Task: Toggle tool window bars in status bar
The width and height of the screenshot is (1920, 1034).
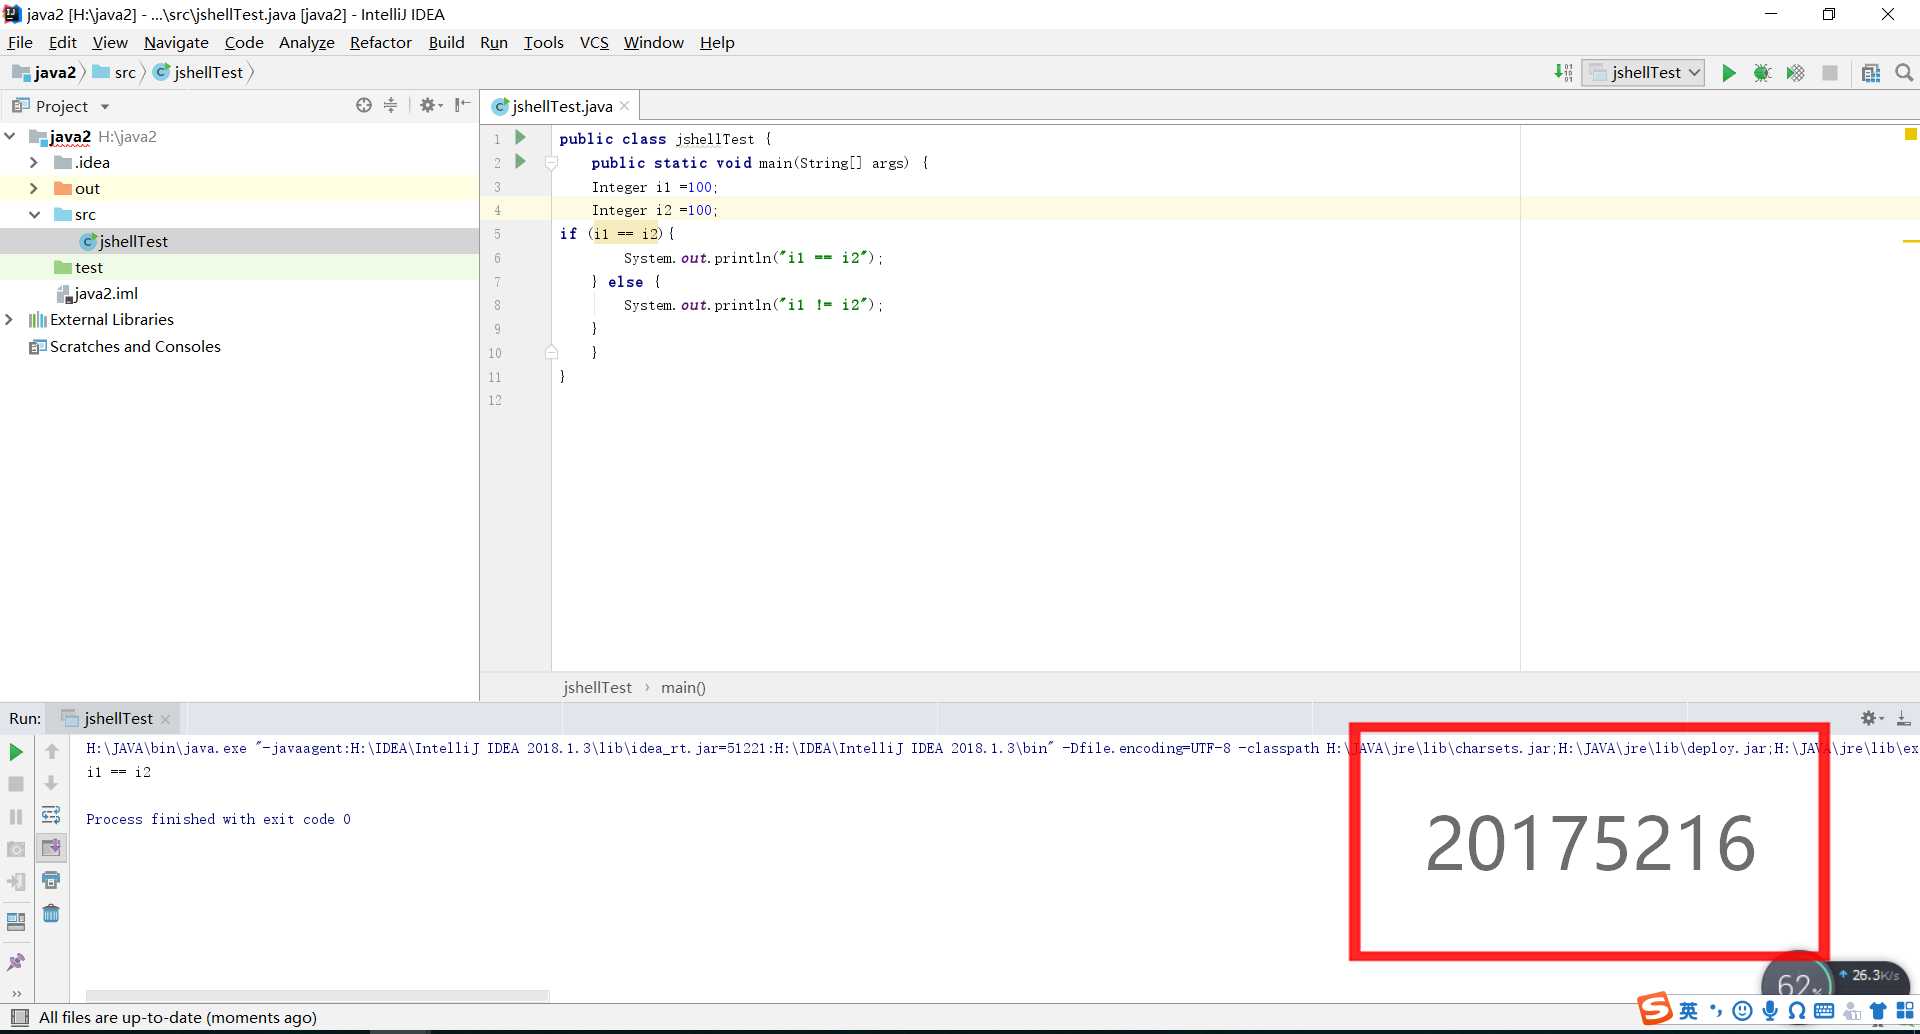Action: [x=19, y=1017]
